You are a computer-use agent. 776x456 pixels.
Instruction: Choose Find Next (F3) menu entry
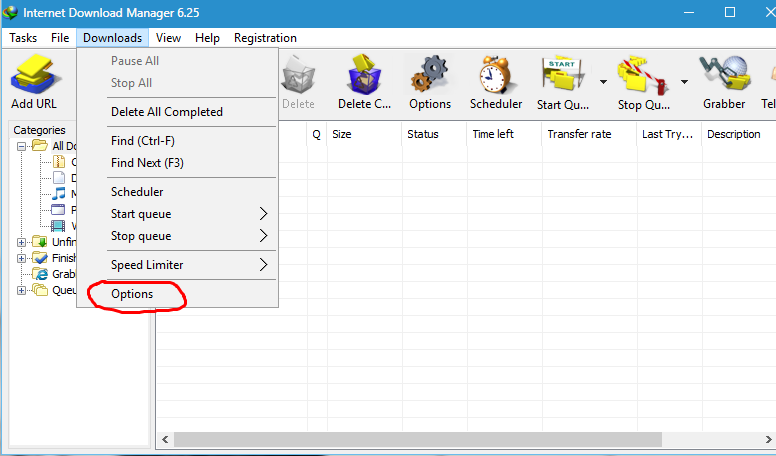178,163
